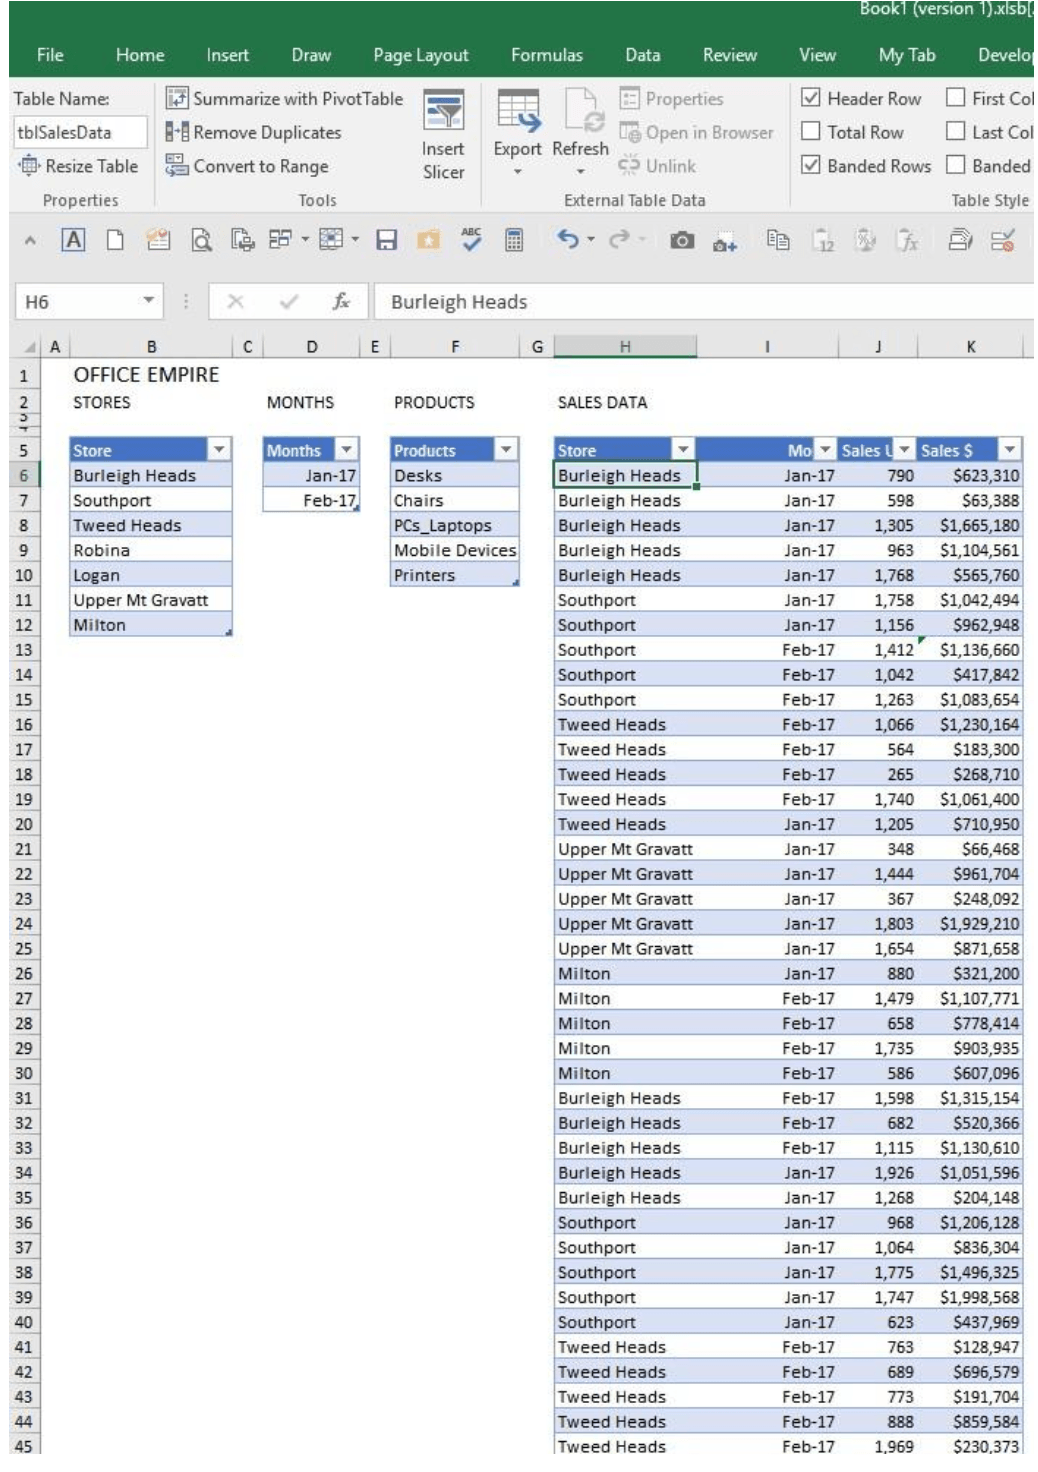Click the ABC Spelling check icon

coord(471,238)
